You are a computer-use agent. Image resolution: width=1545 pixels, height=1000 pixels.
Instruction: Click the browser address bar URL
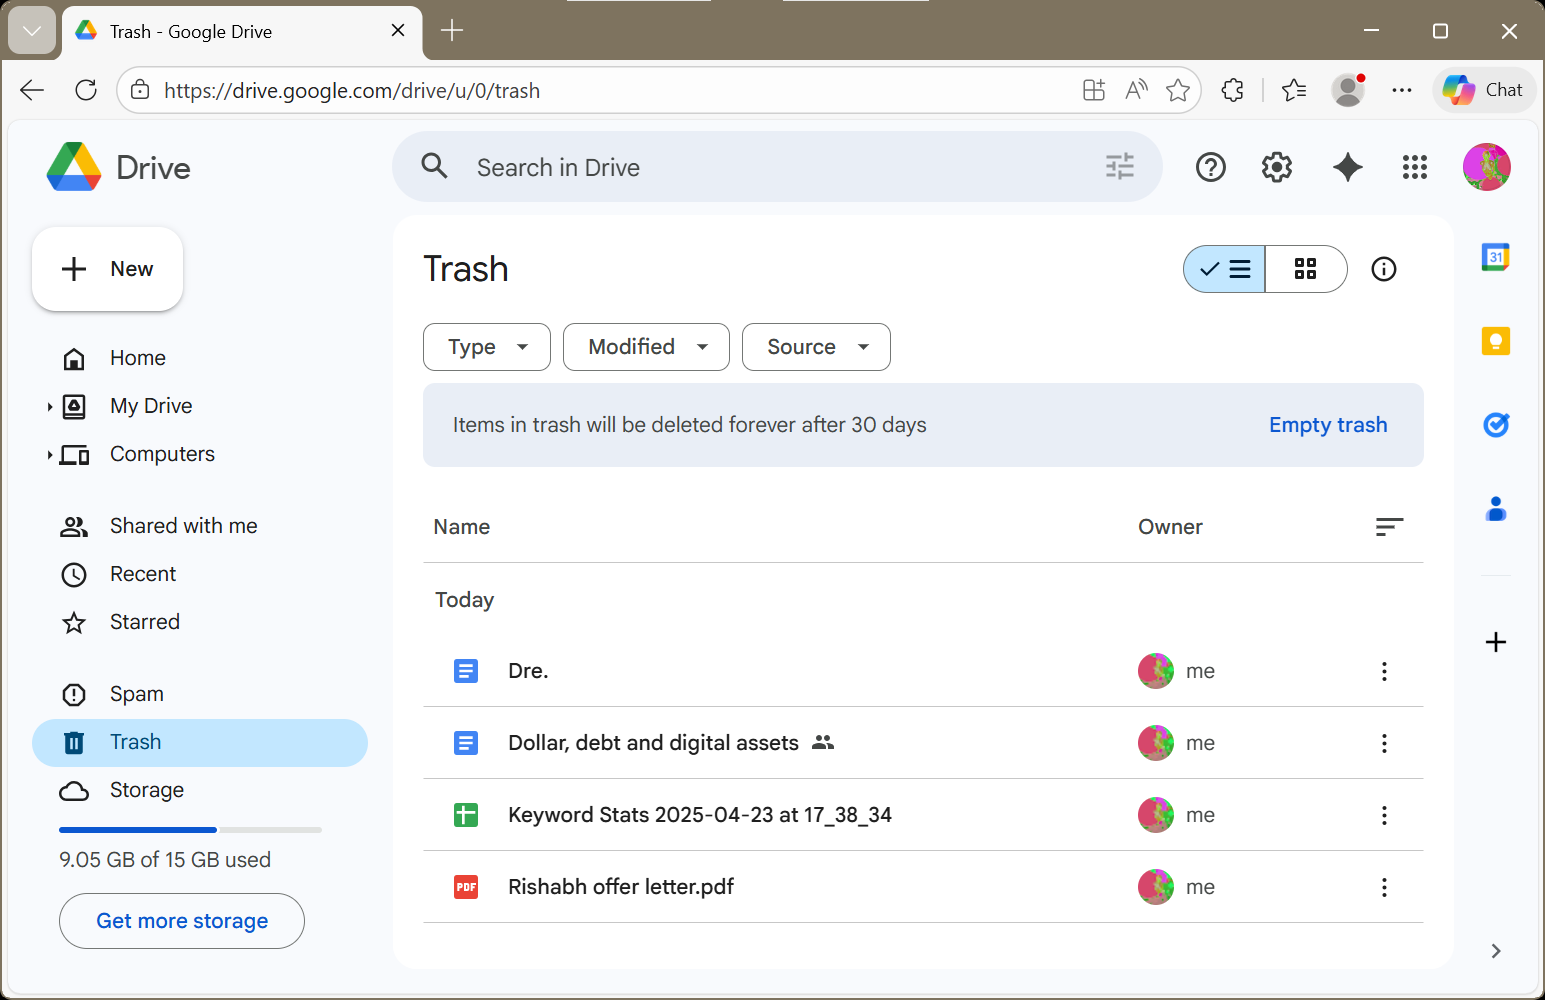[x=352, y=90]
